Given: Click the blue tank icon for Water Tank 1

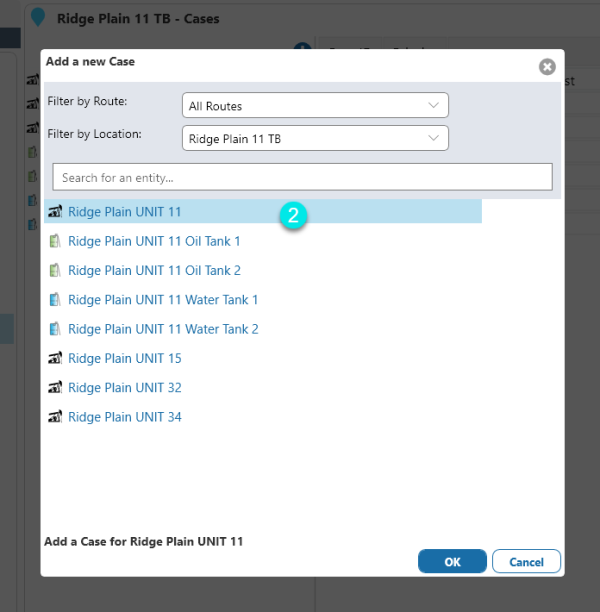Looking at the screenshot, I should tap(55, 299).
